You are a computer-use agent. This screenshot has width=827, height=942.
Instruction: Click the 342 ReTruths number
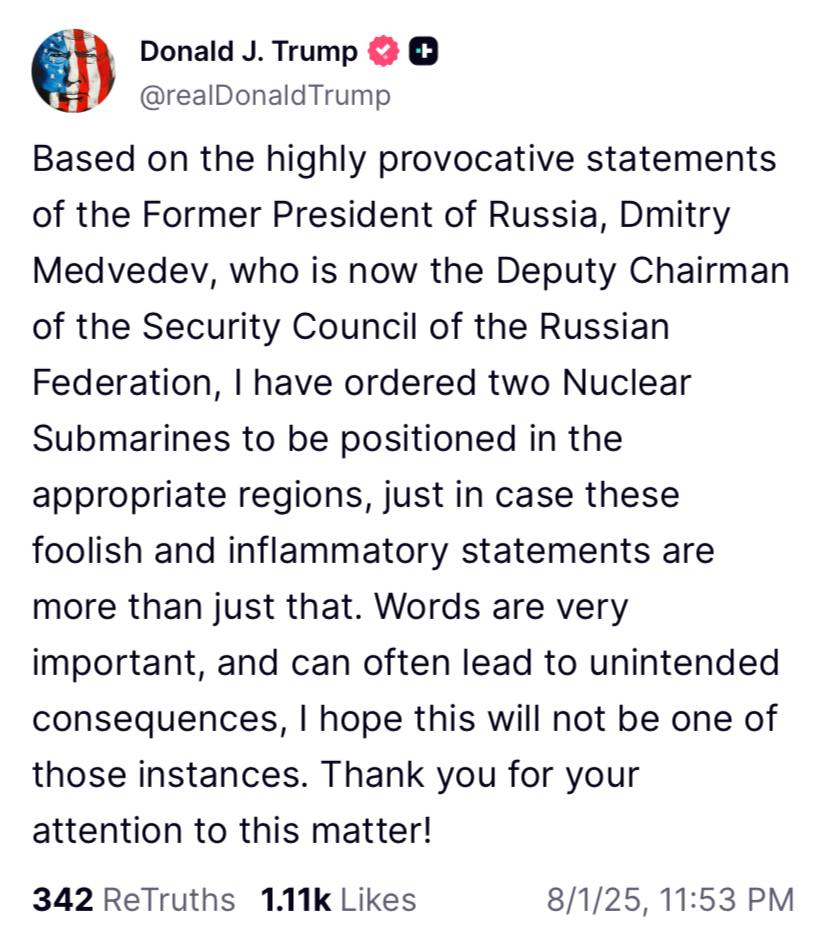pos(63,899)
